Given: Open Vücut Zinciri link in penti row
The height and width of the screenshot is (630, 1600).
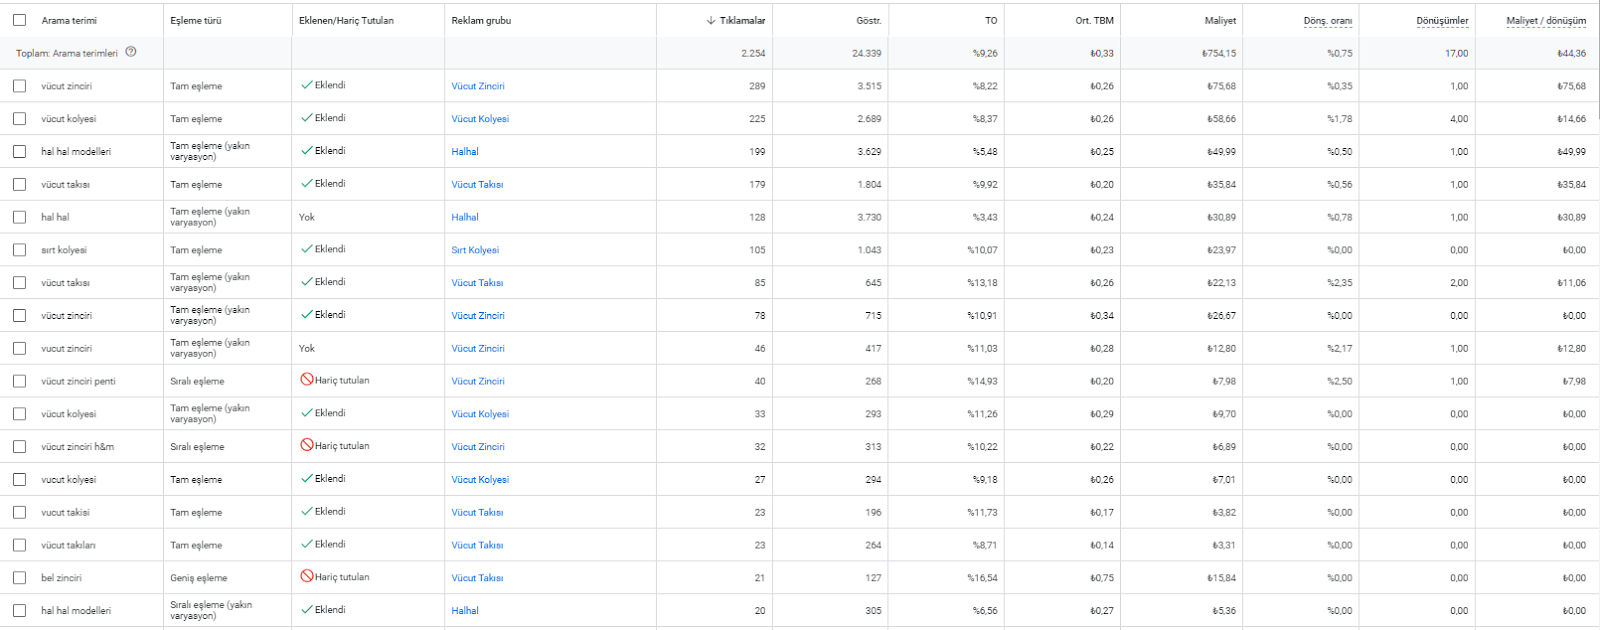Looking at the screenshot, I should pyautogui.click(x=478, y=381).
